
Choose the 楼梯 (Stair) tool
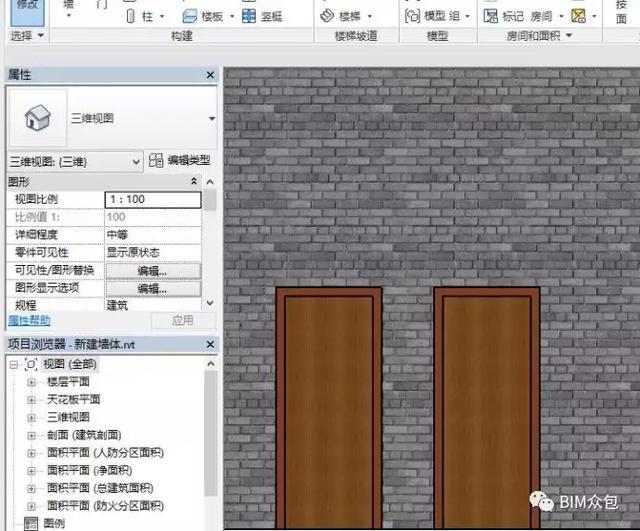[342, 17]
